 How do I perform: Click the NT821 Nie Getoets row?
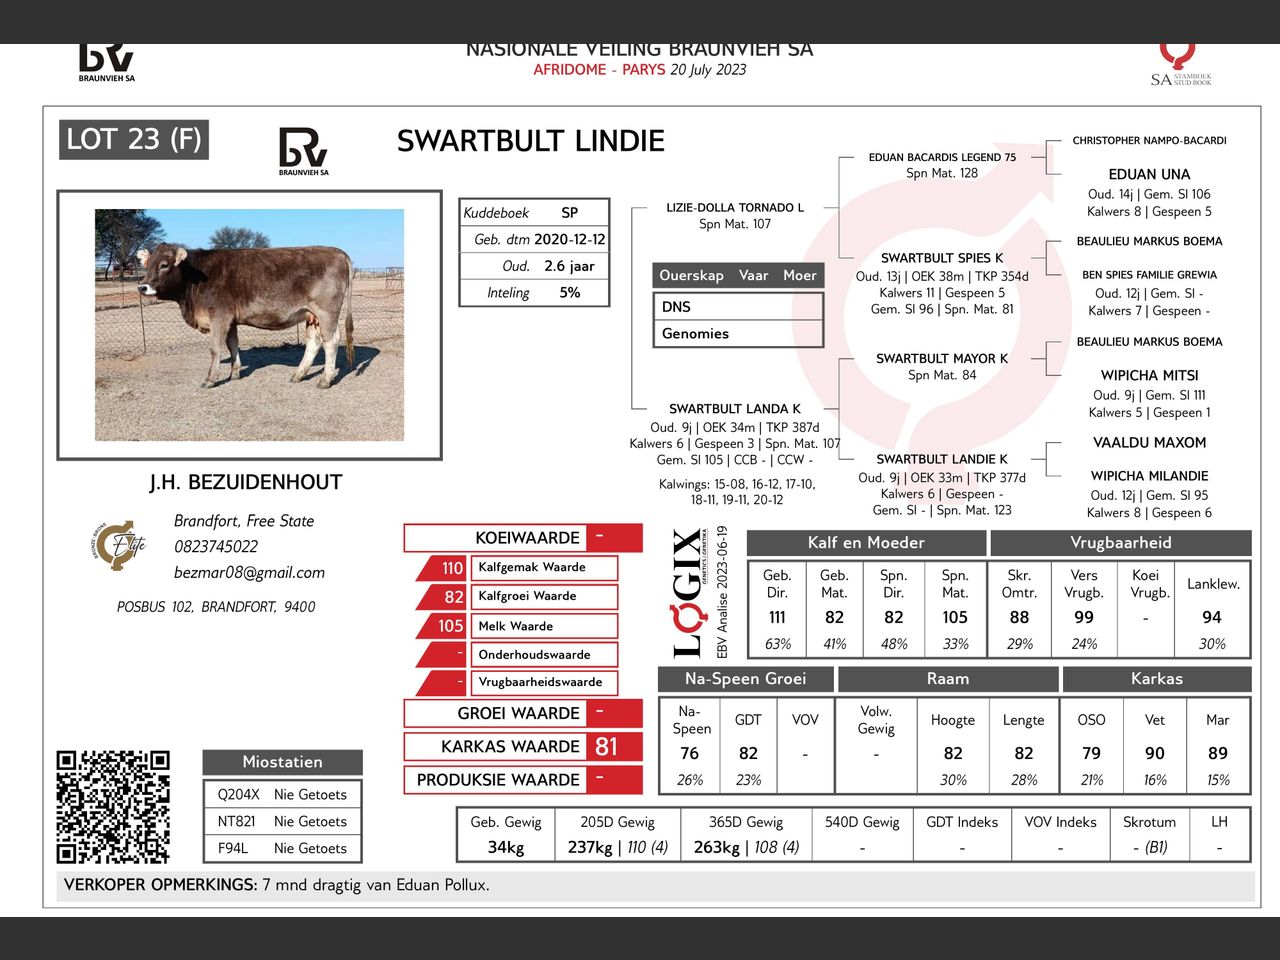click(x=282, y=821)
